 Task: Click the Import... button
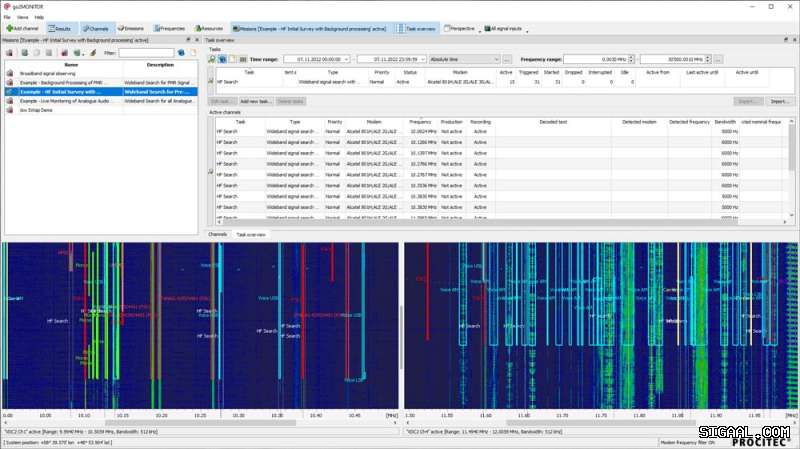click(x=779, y=102)
